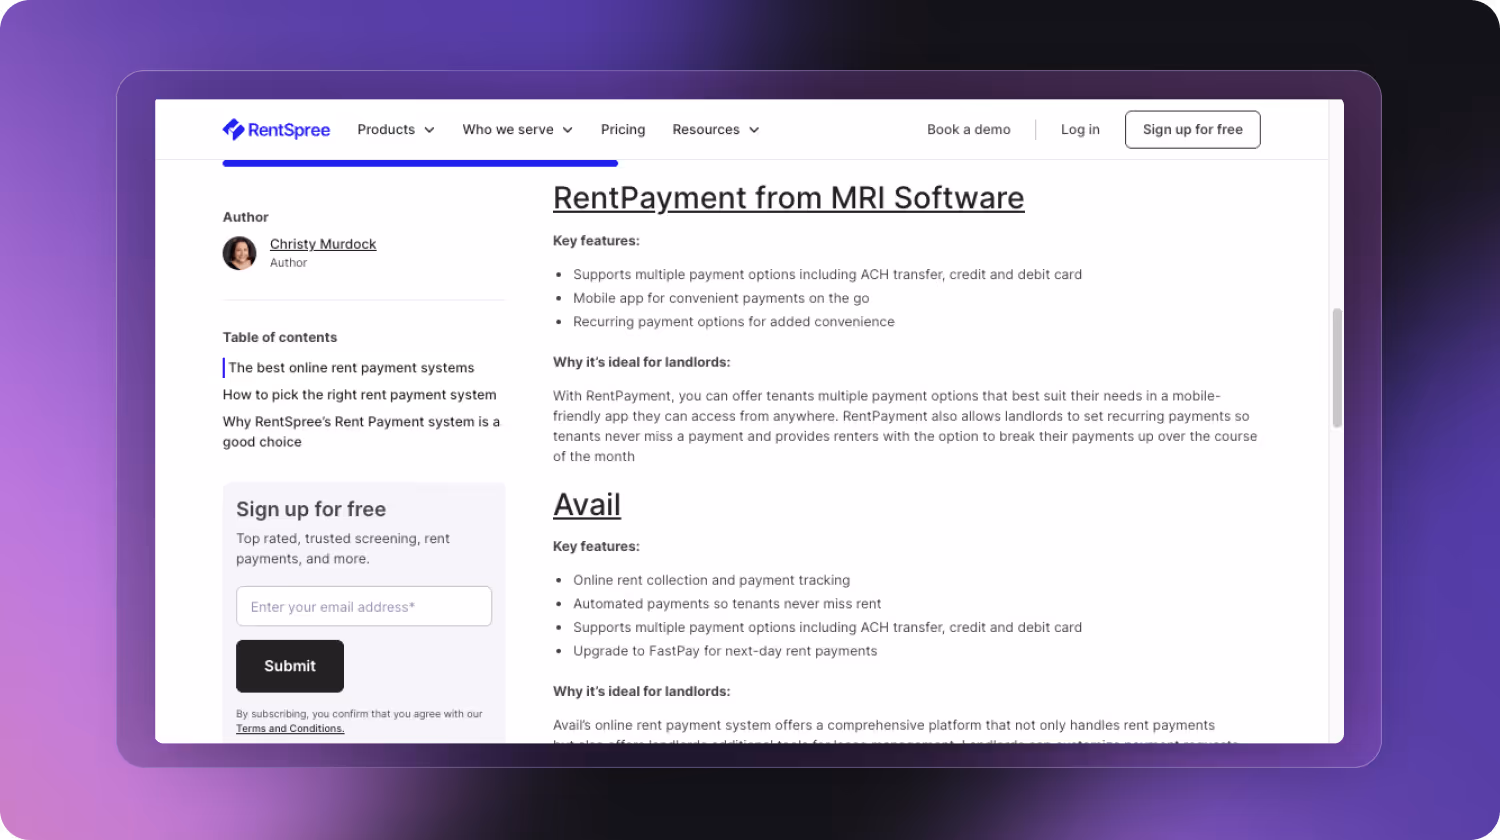The width and height of the screenshot is (1500, 840).
Task: Open Terms and Conditions link
Action: [x=290, y=729]
